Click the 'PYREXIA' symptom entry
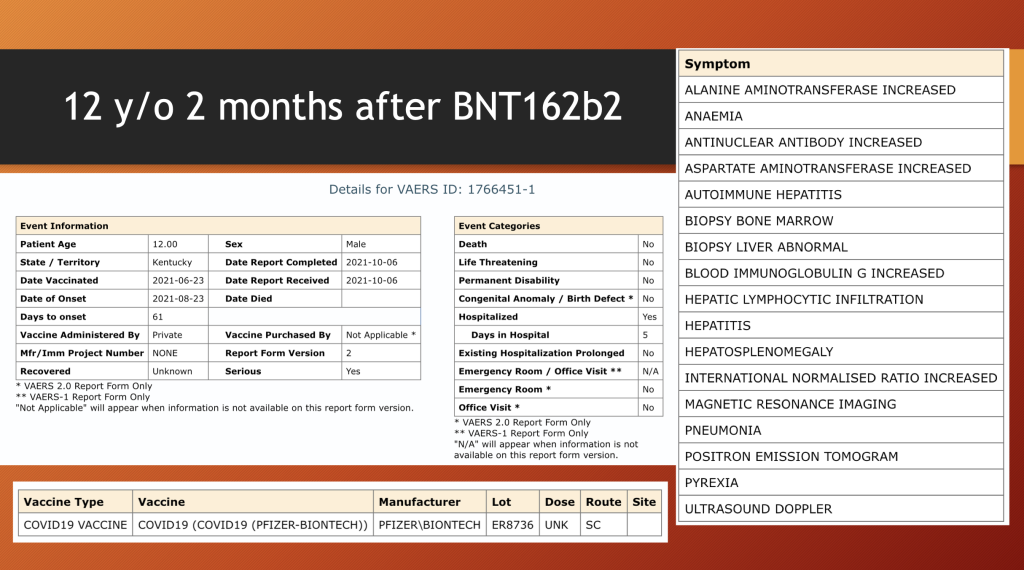Screen dimensions: 1024x570 (711, 483)
